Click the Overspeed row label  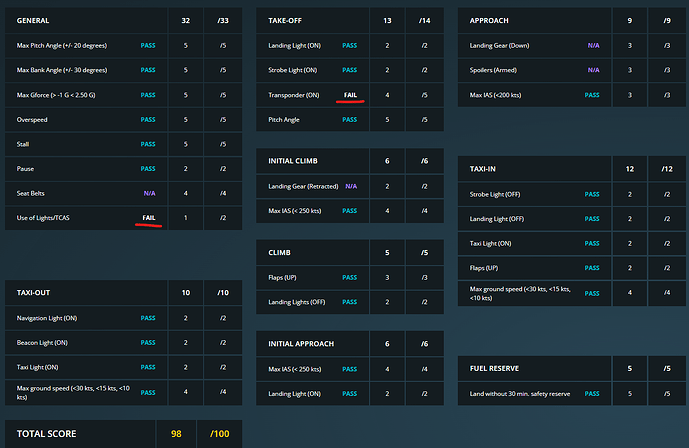(37, 119)
